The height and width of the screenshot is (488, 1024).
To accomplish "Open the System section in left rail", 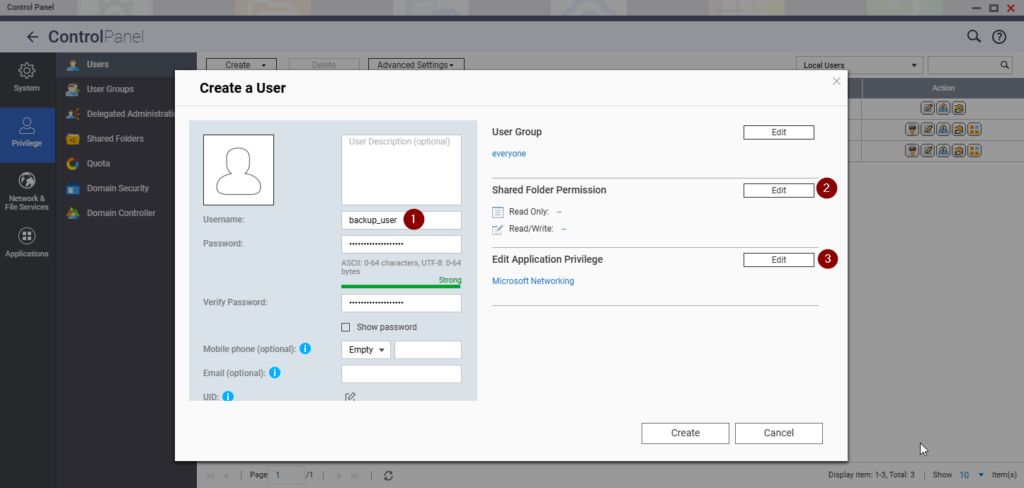I will (x=27, y=77).
